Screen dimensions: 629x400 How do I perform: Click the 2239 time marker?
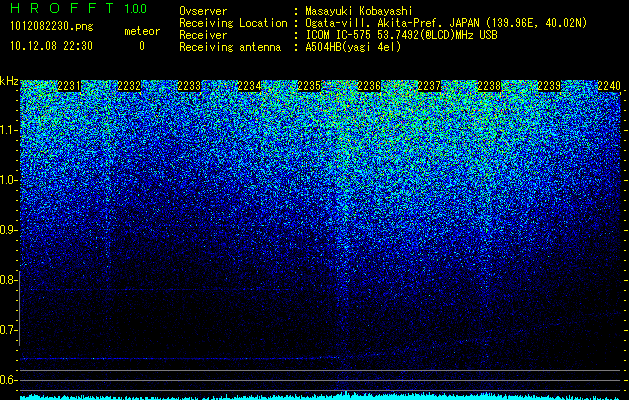click(x=549, y=86)
